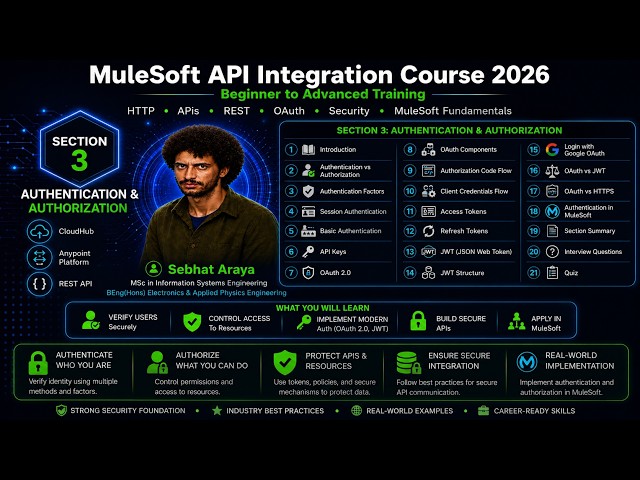This screenshot has height=480, width=640.
Task: Click the Authorize What You Can Do icon
Action: (x=157, y=362)
